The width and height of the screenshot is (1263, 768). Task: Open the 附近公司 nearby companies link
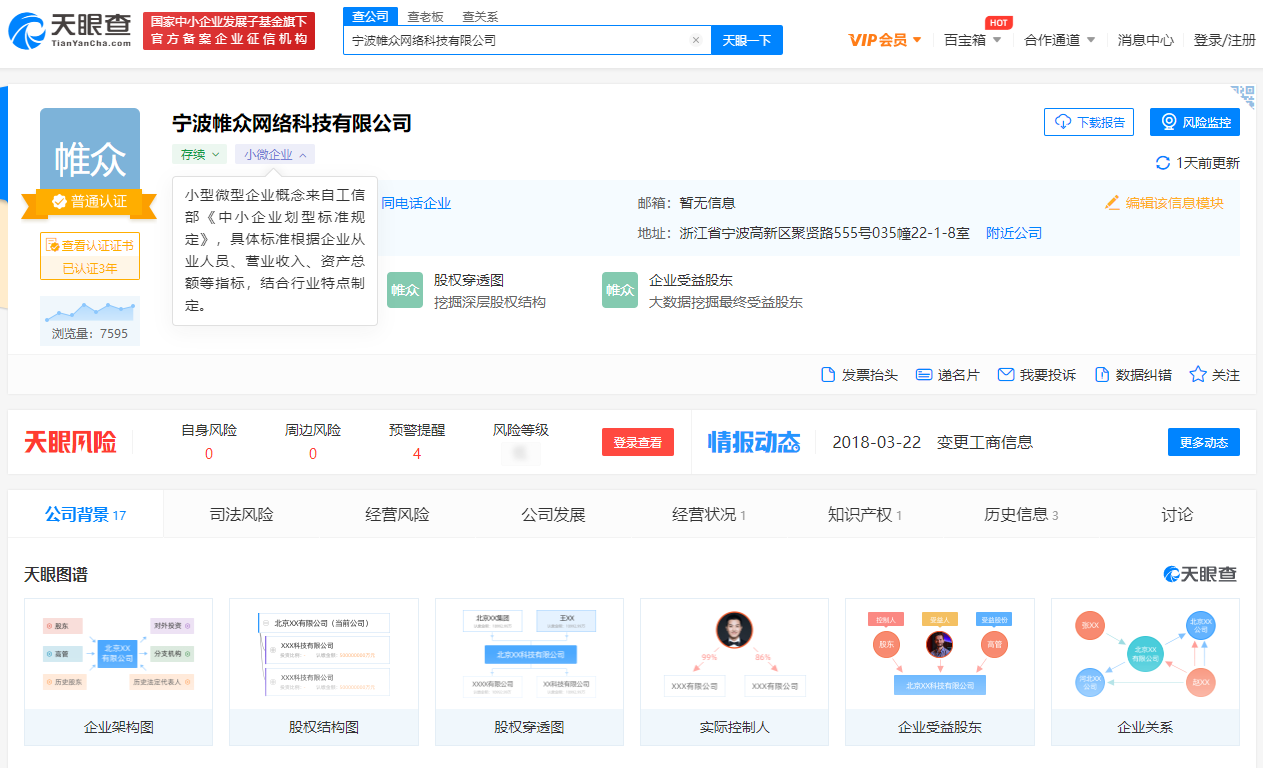(x=1014, y=233)
